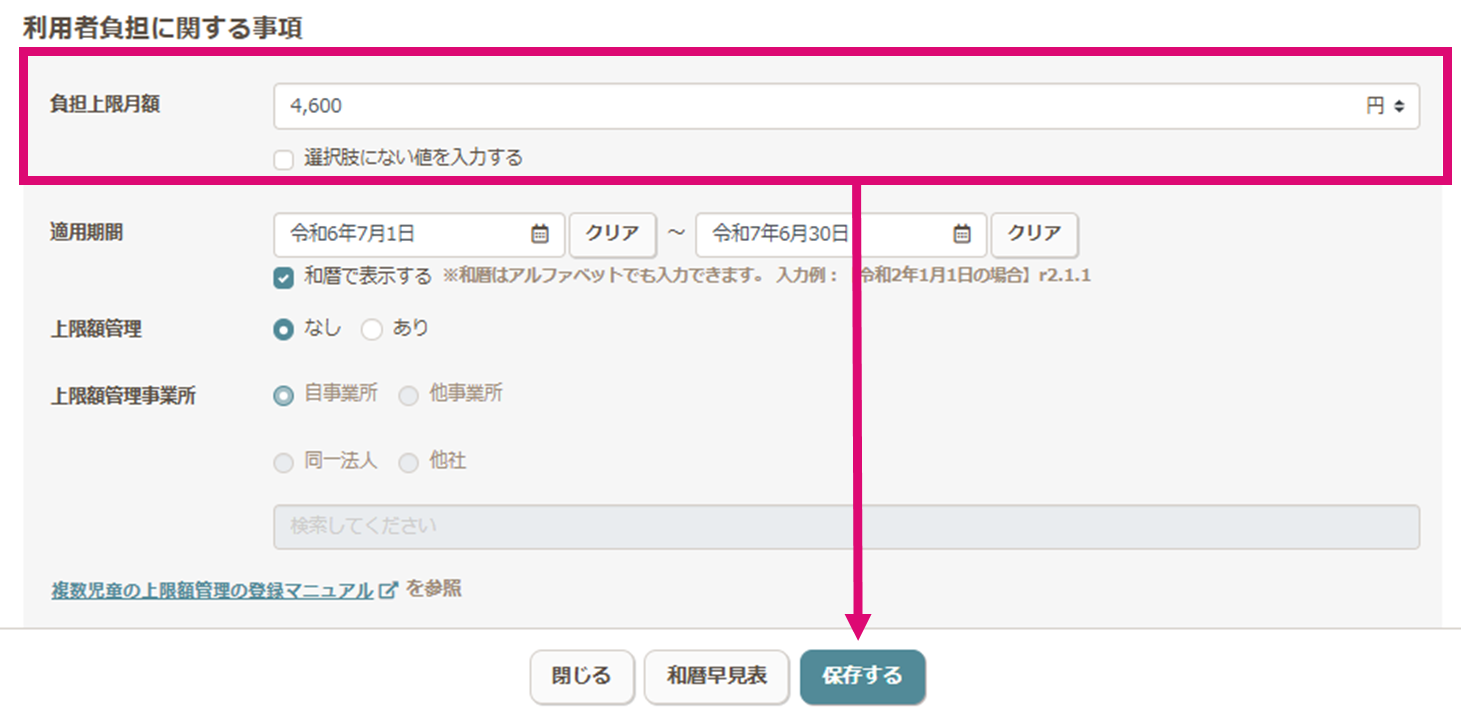The height and width of the screenshot is (723, 1461).
Task: Click the 検索してください search box
Action: [846, 526]
